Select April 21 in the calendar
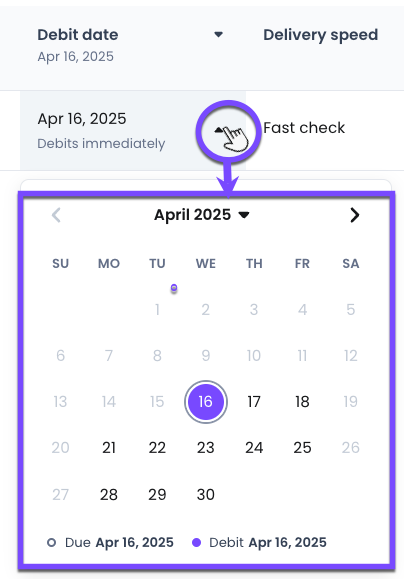The image size is (404, 579). pyautogui.click(x=109, y=448)
